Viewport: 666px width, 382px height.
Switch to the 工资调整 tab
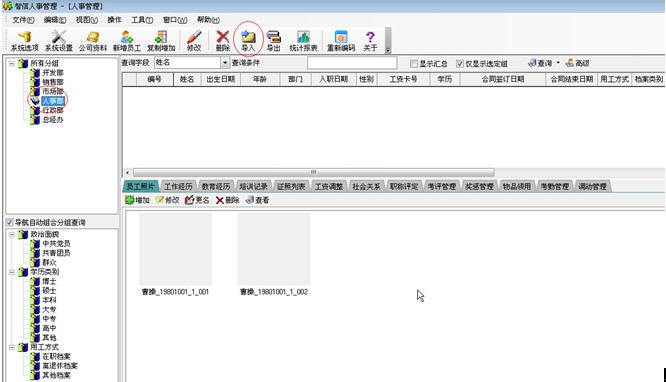(x=329, y=186)
